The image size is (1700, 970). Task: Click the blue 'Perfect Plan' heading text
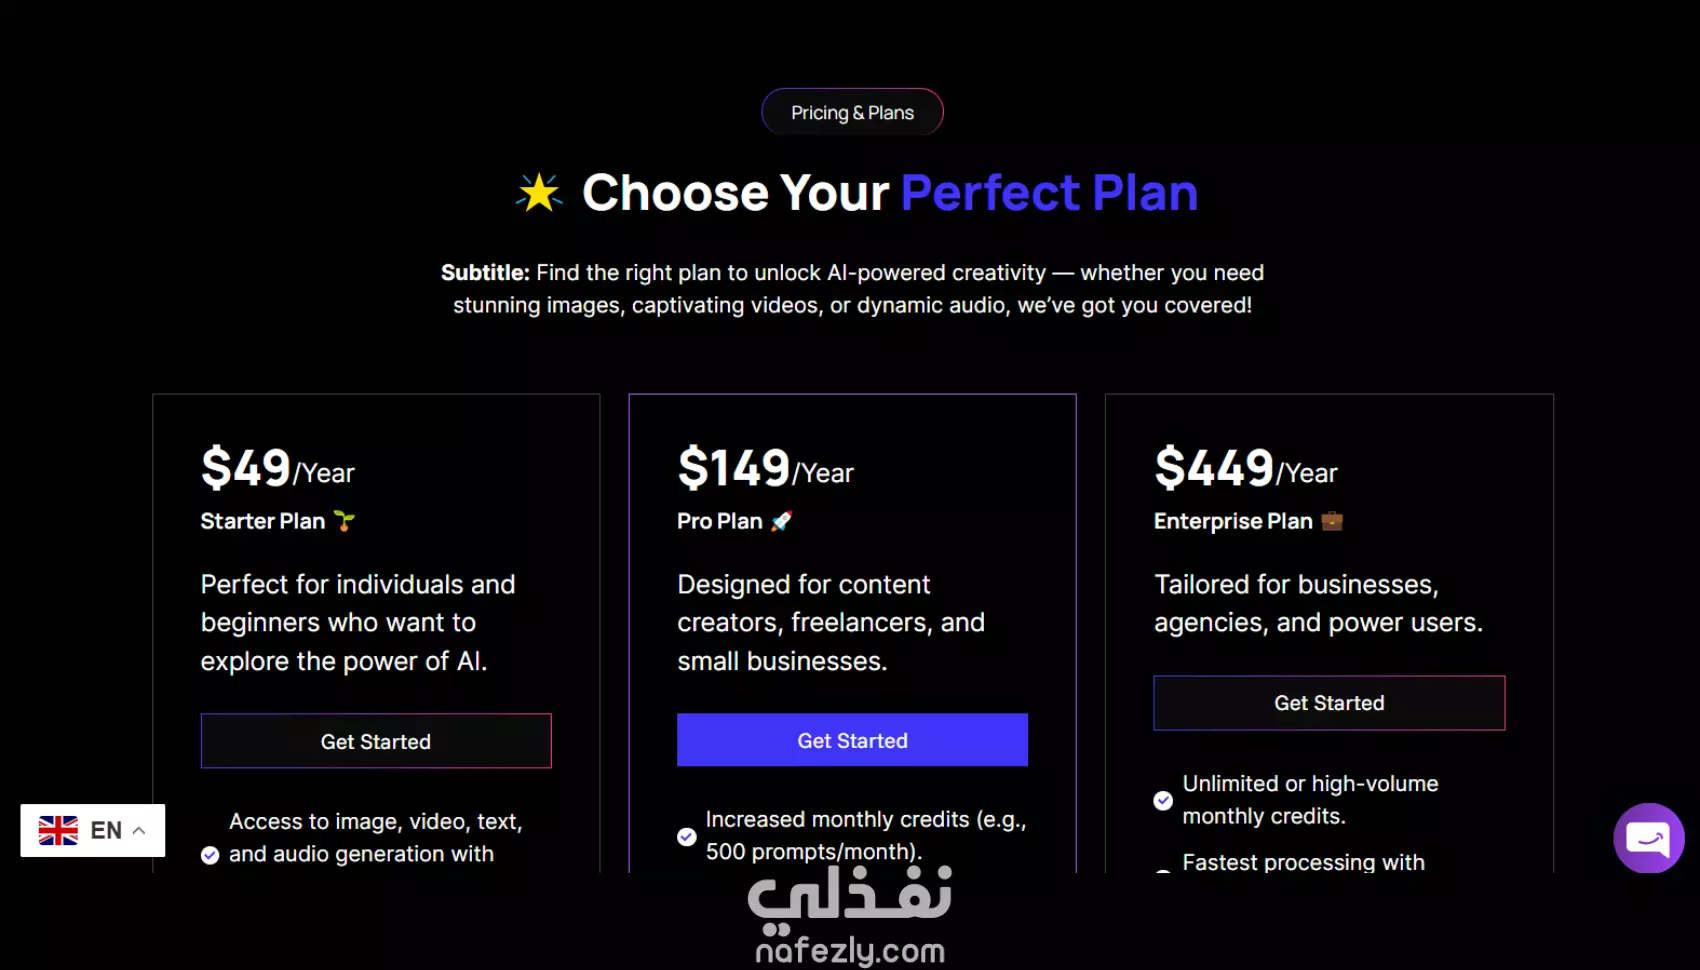click(x=1049, y=192)
